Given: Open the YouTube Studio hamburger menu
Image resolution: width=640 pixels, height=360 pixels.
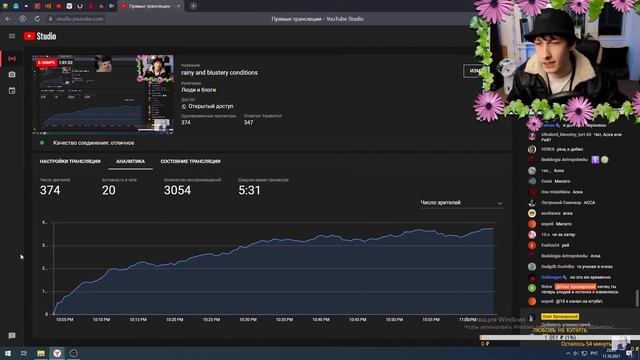Looking at the screenshot, I should tap(12, 36).
